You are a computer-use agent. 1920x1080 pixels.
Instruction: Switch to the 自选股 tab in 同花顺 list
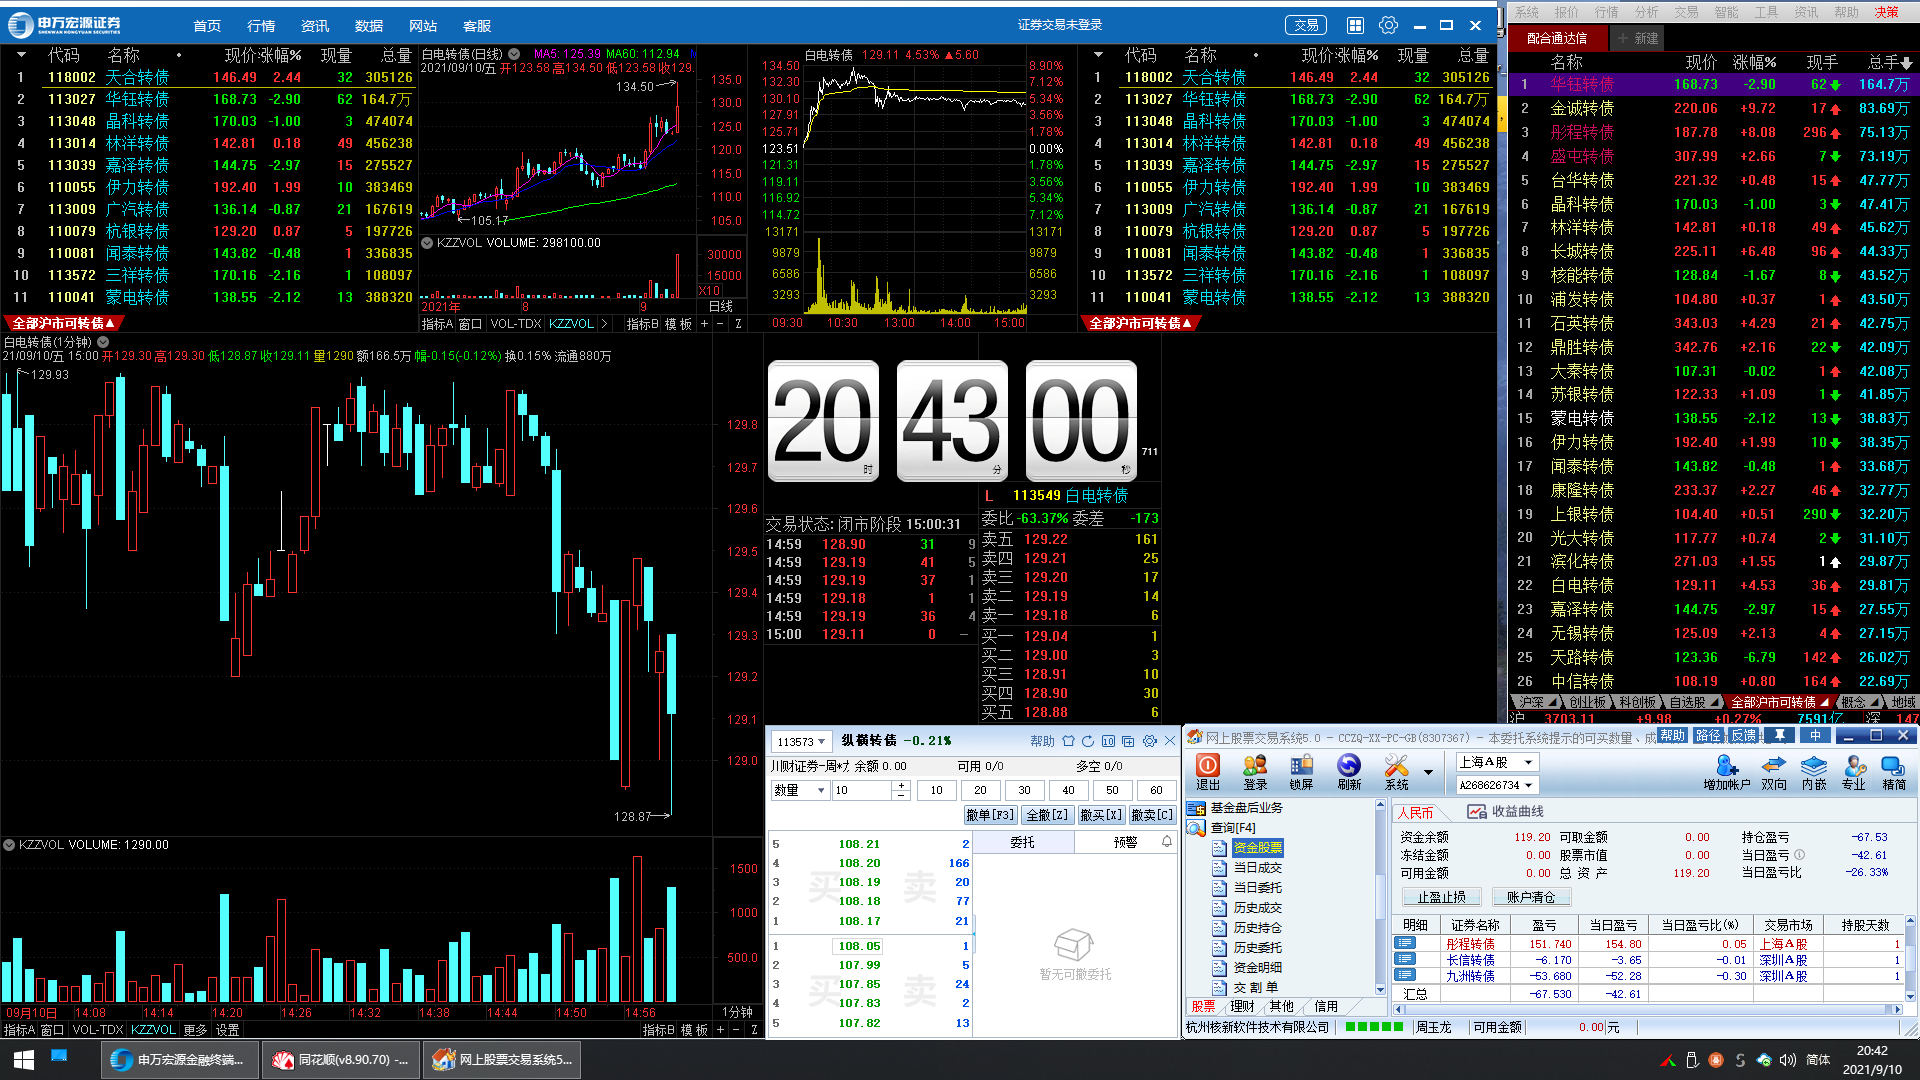[x=1690, y=702]
